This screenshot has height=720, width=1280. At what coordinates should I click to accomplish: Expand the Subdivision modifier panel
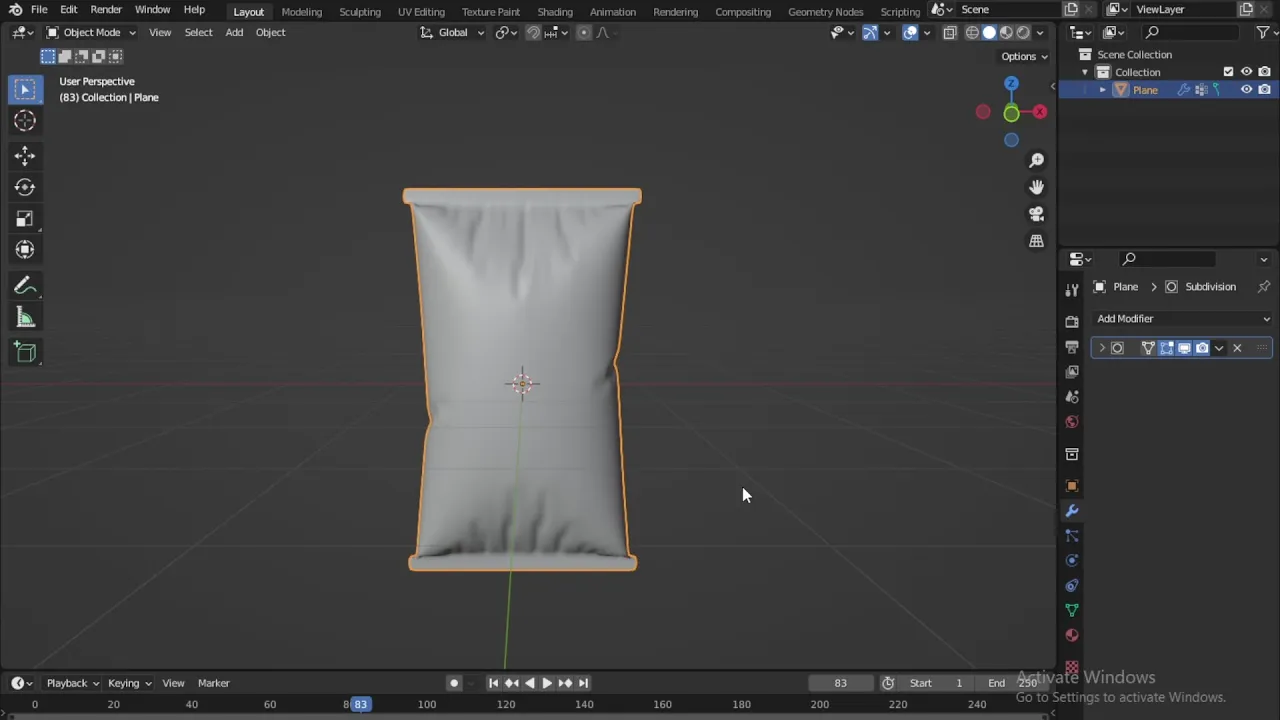1102,348
